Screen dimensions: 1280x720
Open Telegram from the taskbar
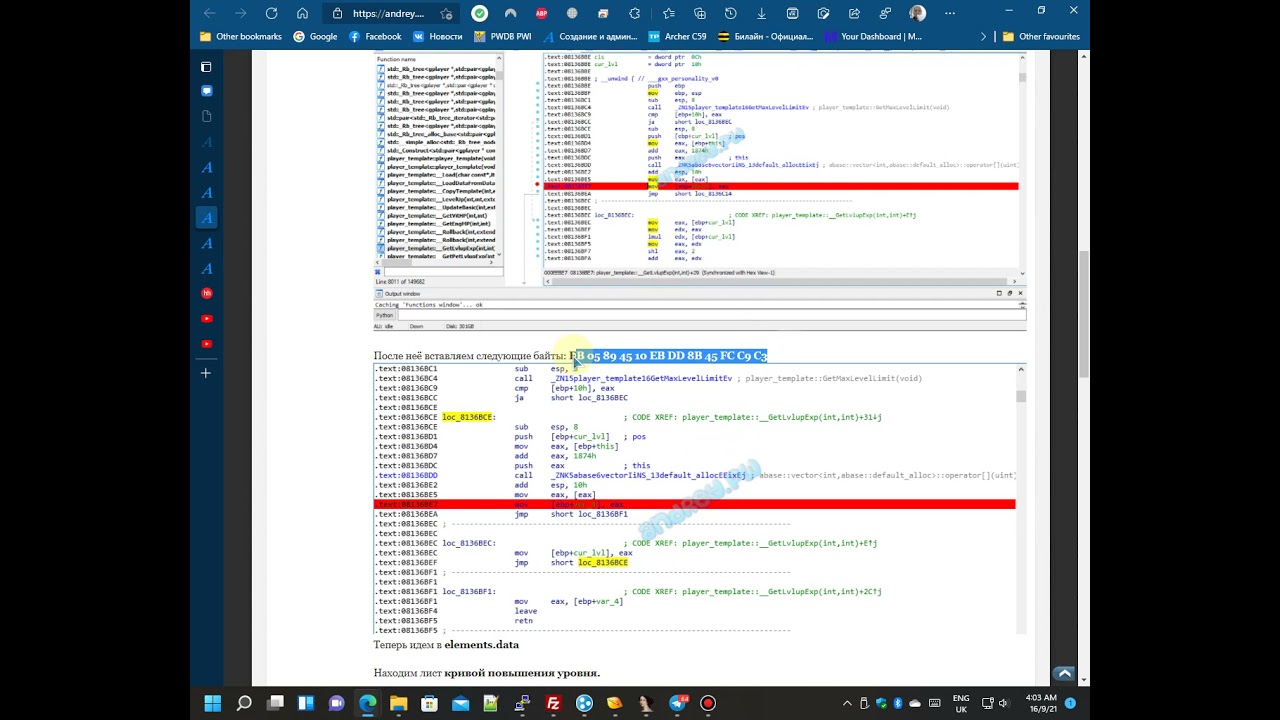point(677,703)
